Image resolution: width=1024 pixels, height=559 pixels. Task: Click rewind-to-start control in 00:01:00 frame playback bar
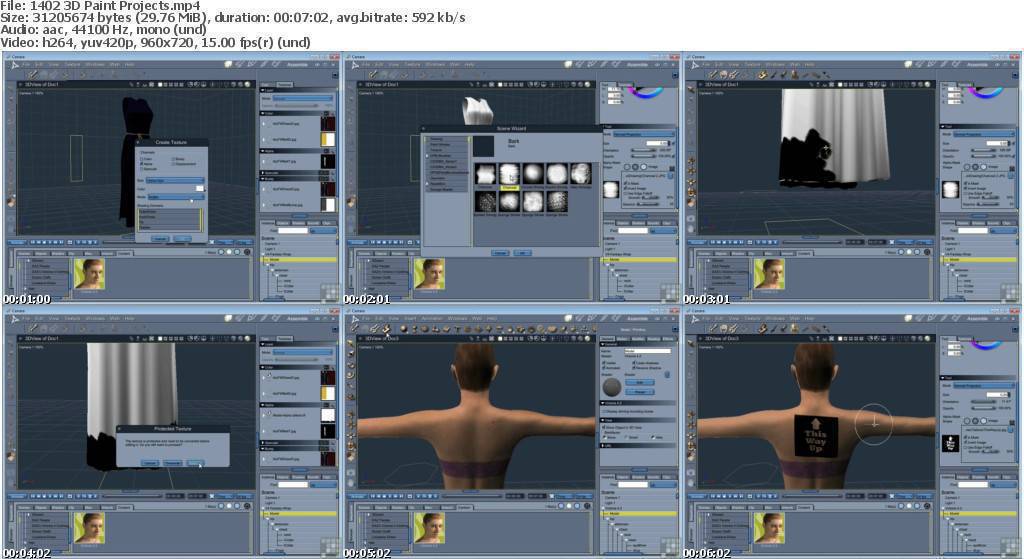(x=31, y=242)
